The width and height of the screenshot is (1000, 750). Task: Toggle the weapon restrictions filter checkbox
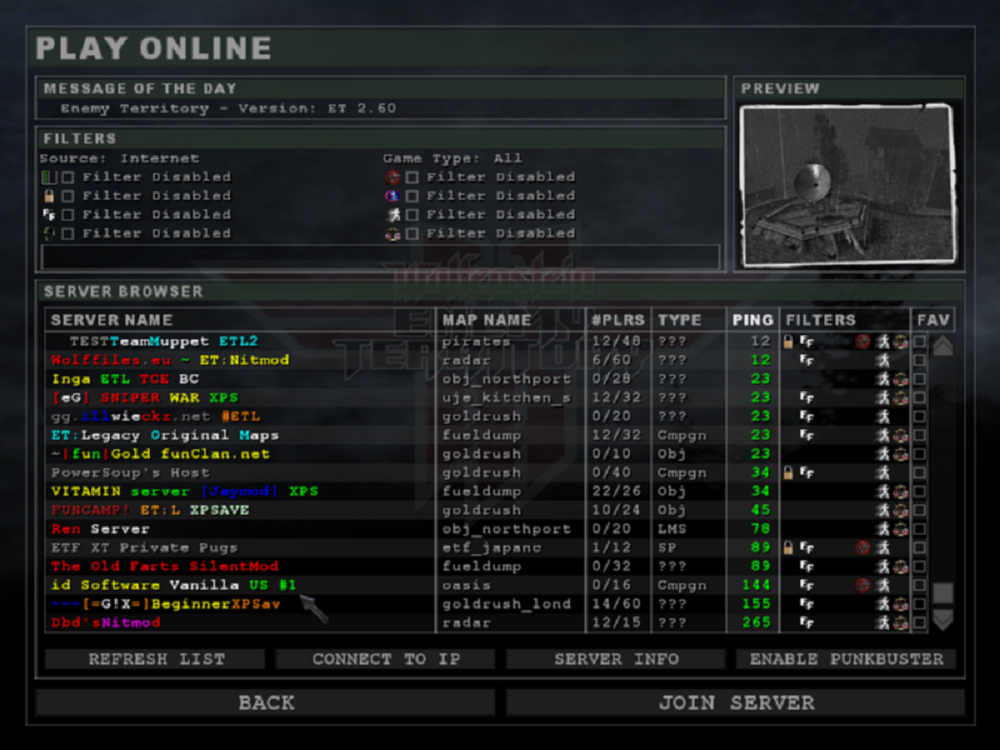[x=413, y=196]
